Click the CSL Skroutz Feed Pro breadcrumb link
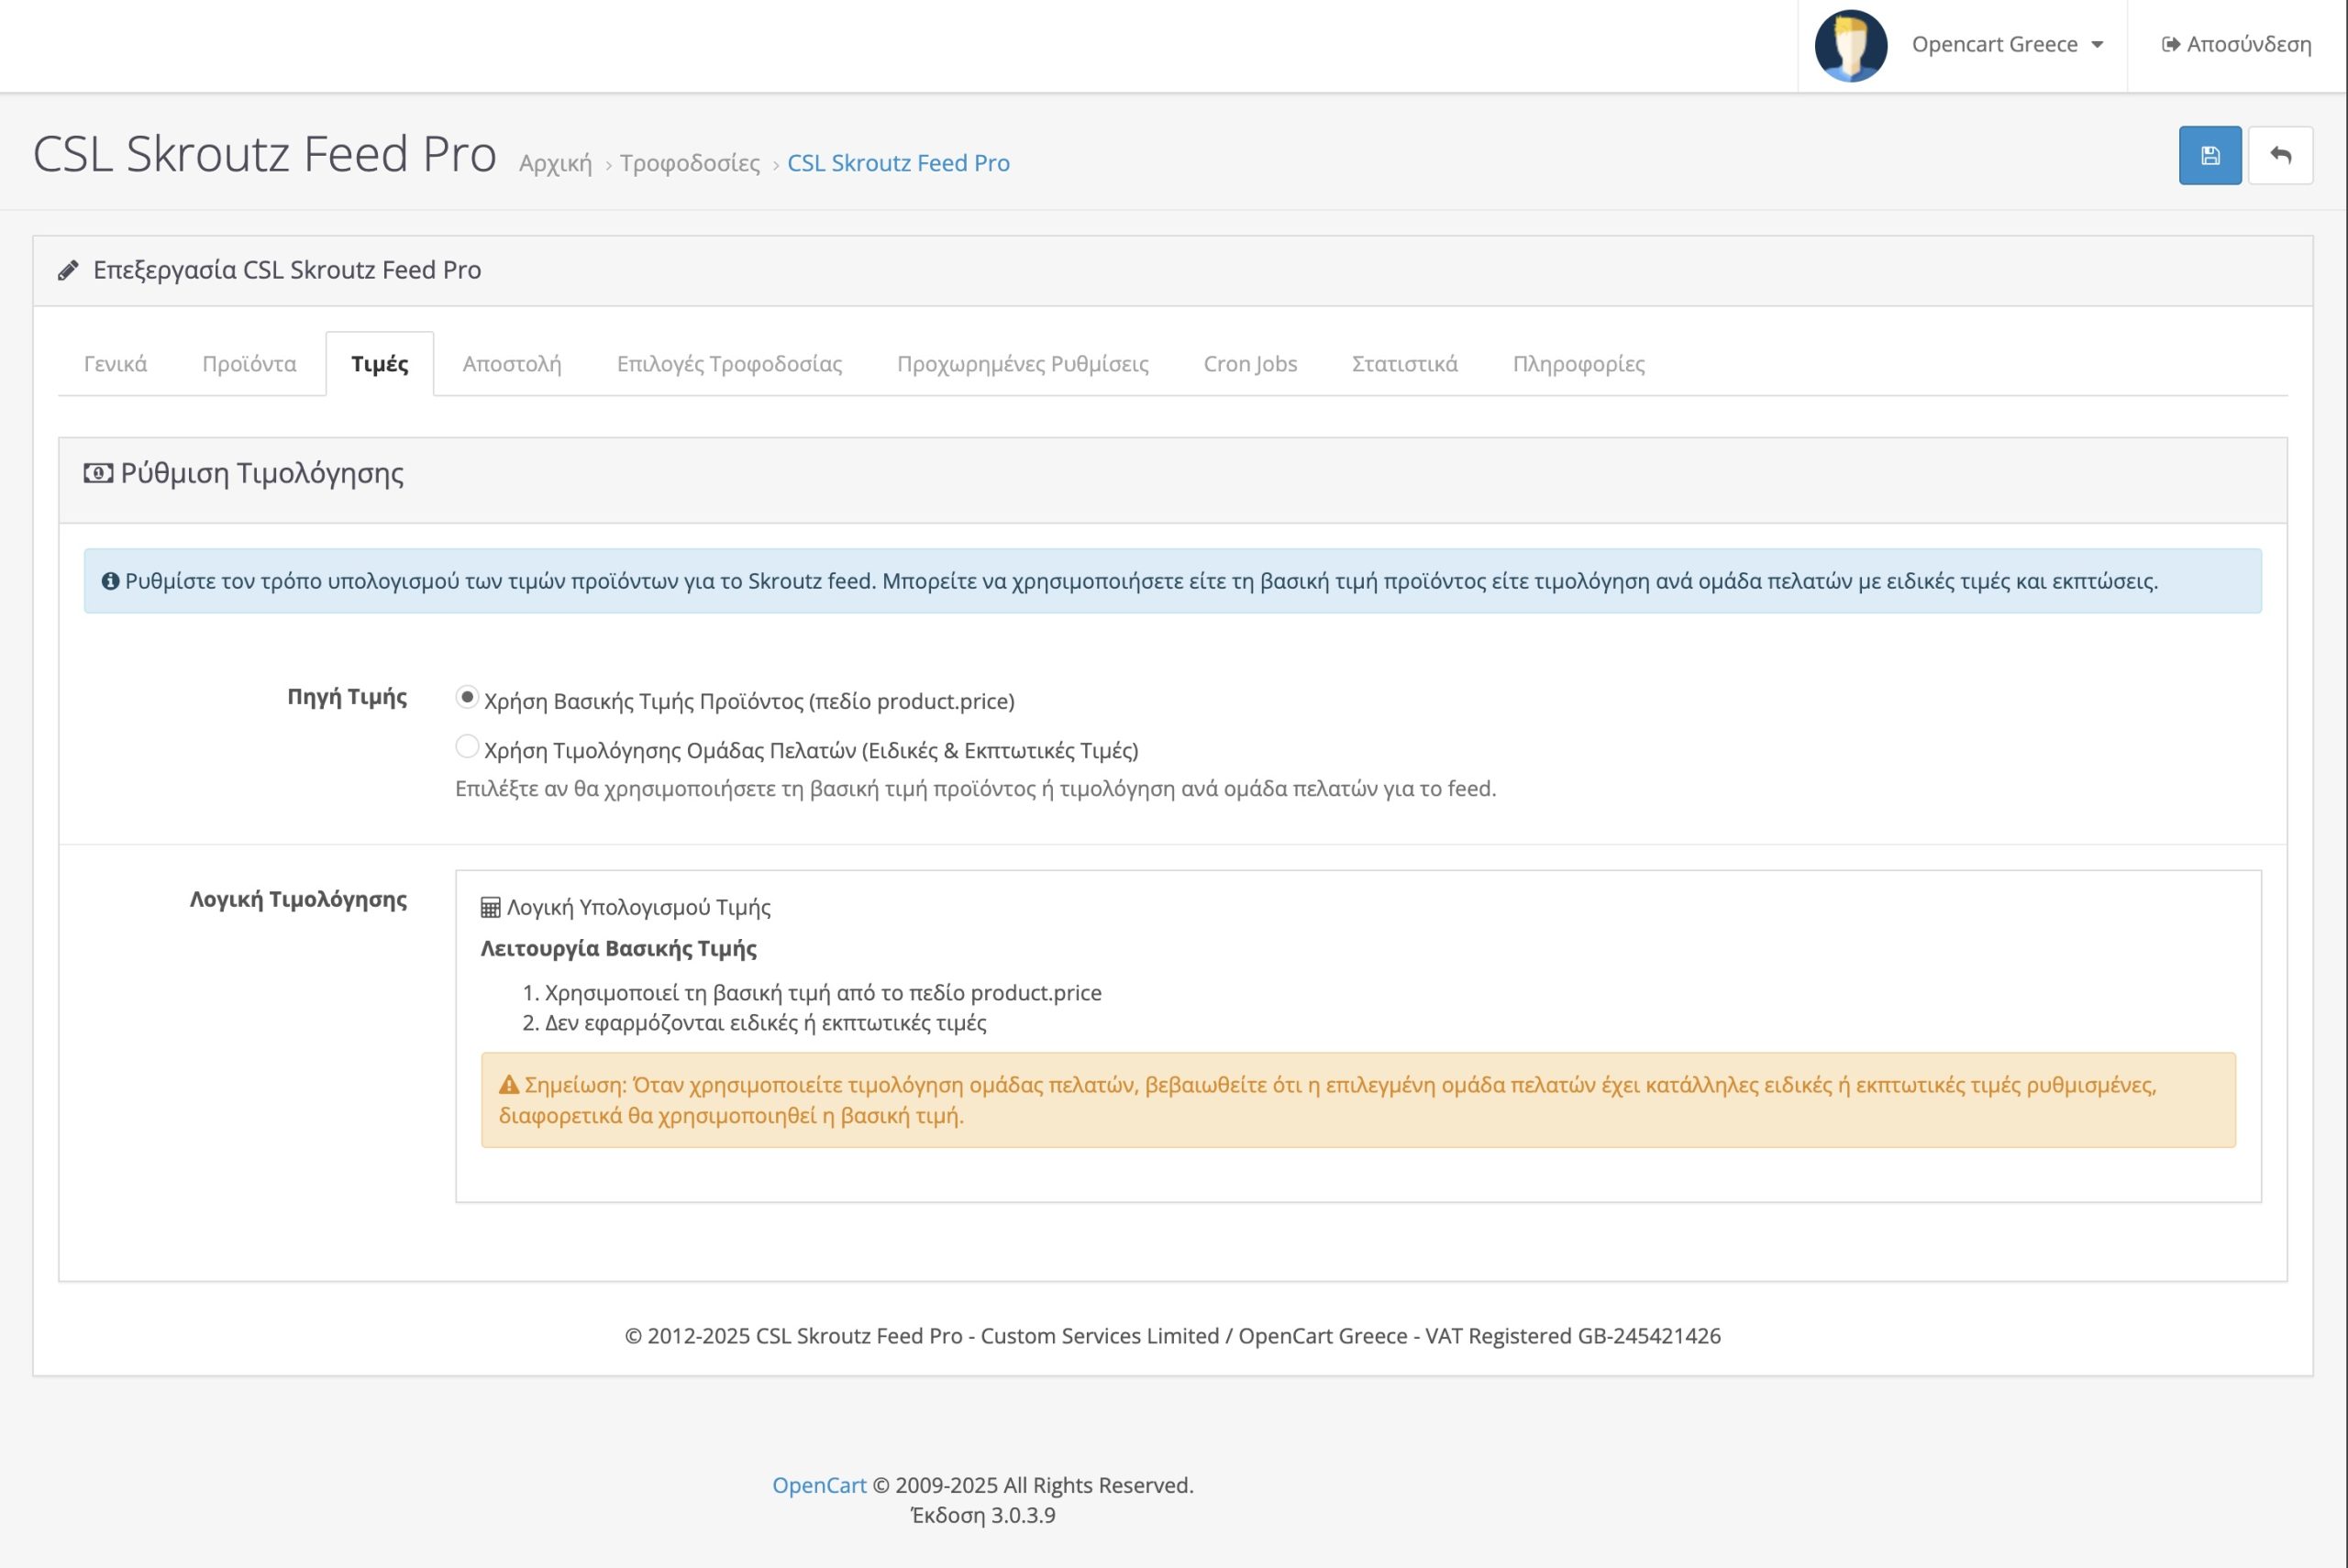The image size is (2348, 1568). point(899,163)
